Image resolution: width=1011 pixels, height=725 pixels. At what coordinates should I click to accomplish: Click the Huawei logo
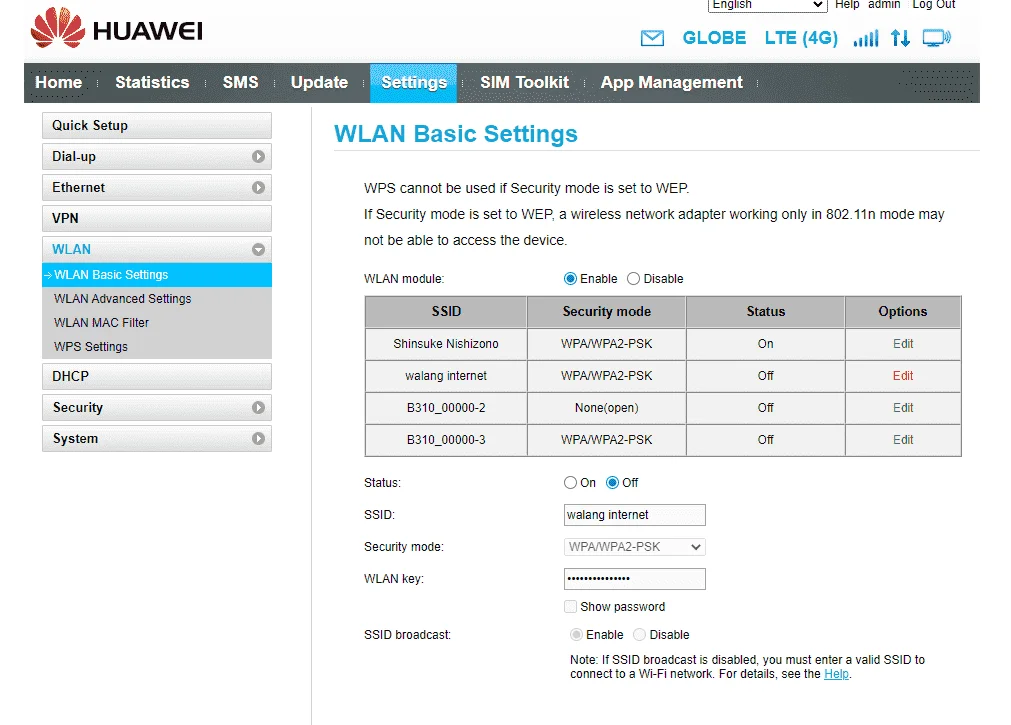tap(117, 28)
